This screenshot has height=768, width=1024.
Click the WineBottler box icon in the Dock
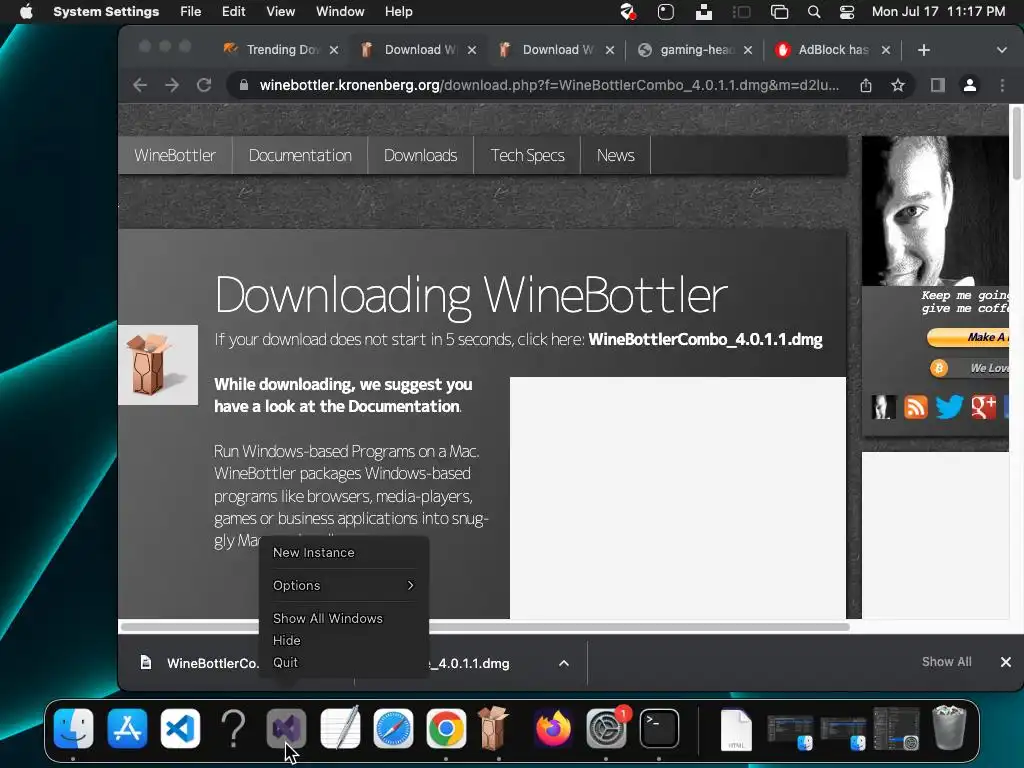point(493,728)
